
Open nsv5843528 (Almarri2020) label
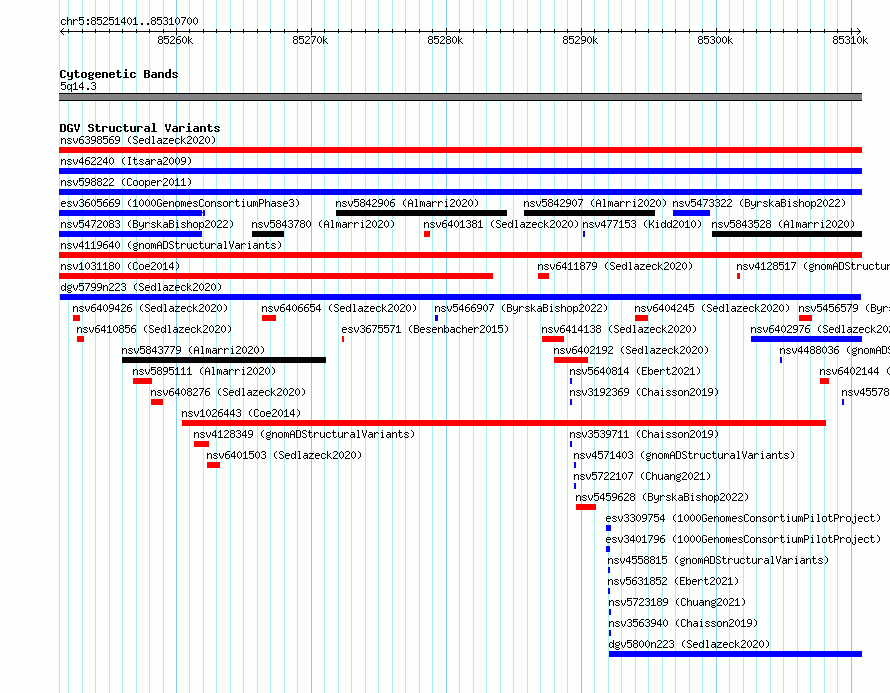click(x=783, y=224)
